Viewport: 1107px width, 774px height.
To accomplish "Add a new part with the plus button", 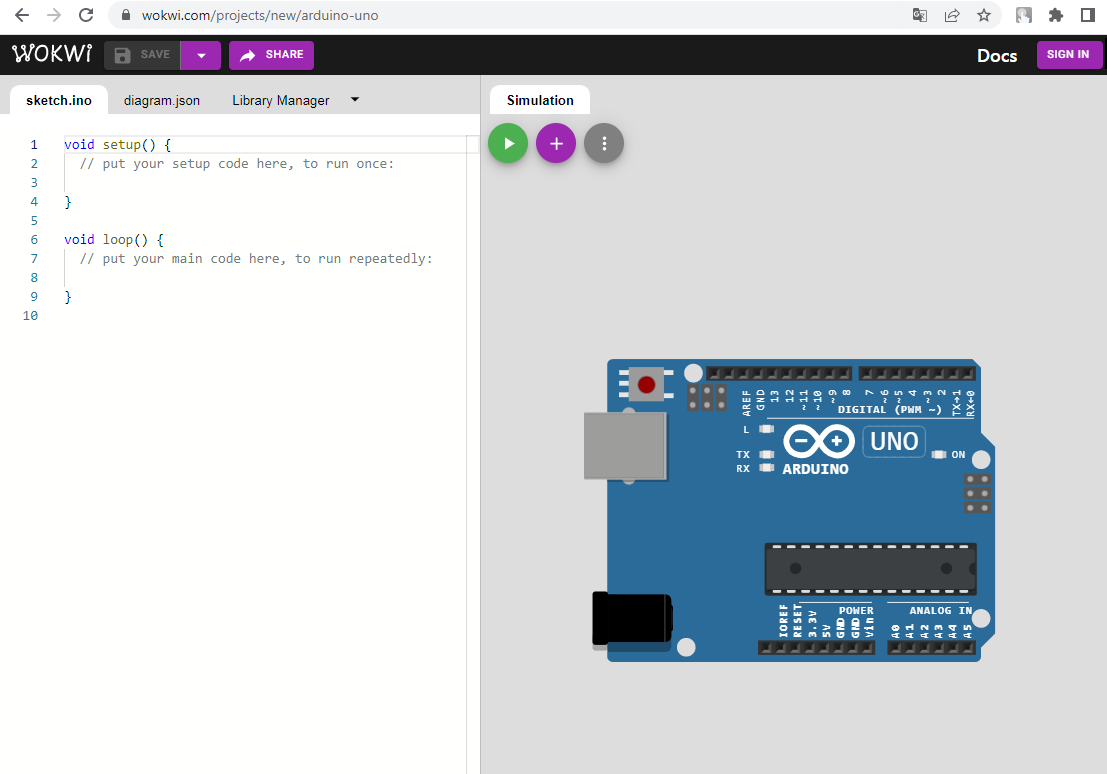I will [x=556, y=143].
